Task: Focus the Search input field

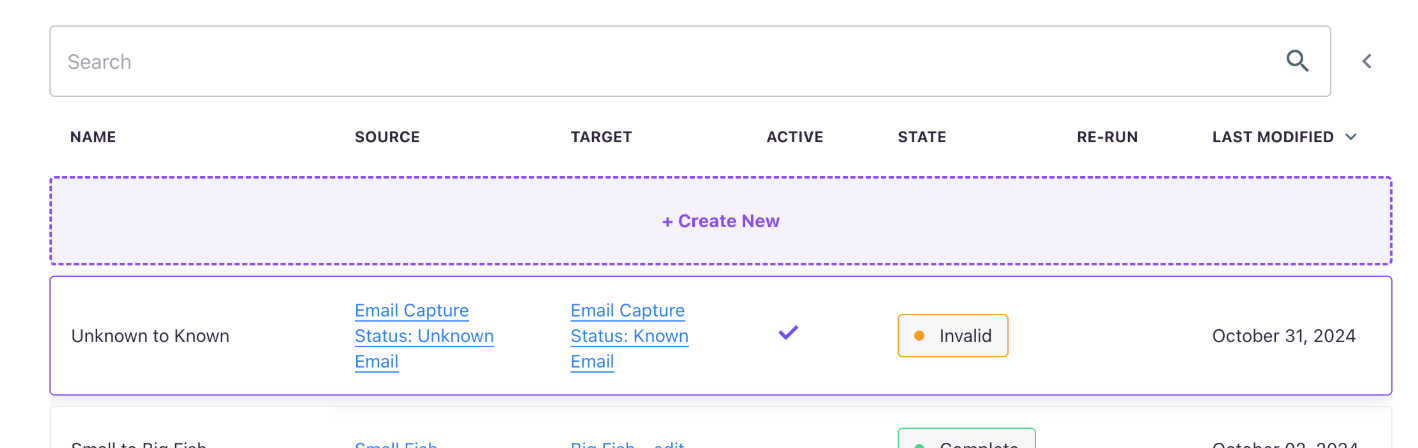Action: 690,61
